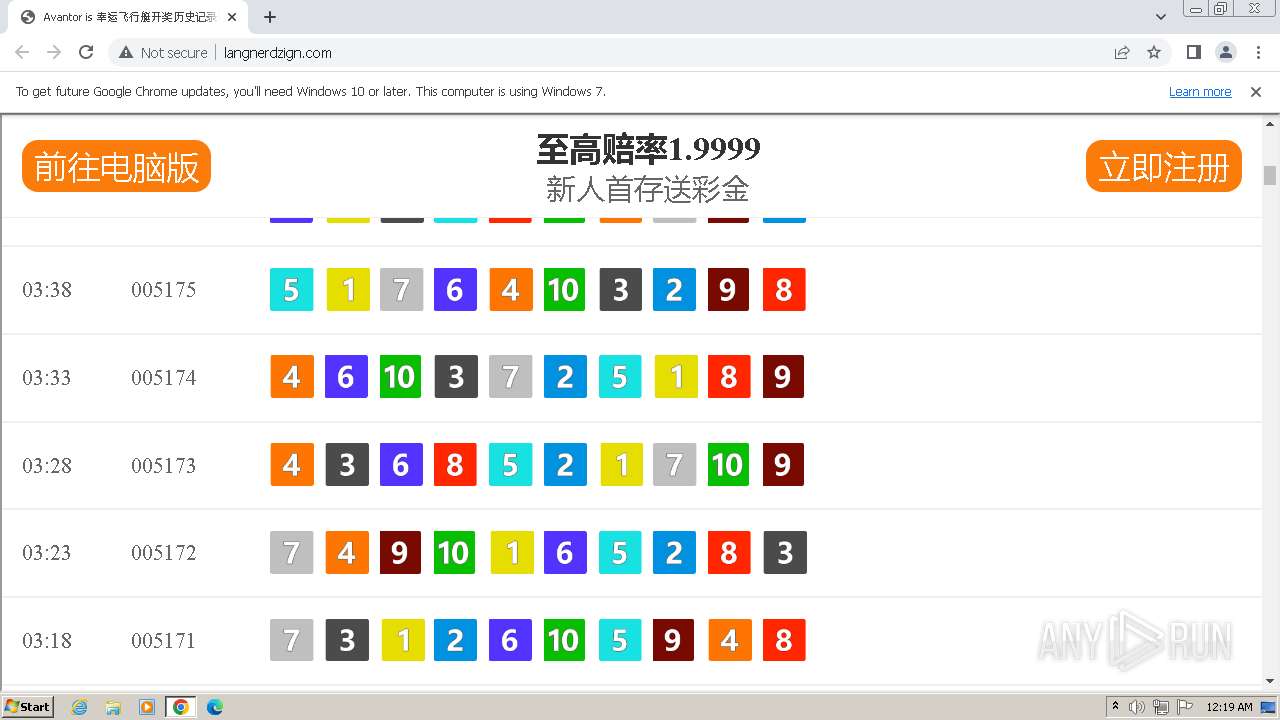Launch Internet Explorer from taskbar
This screenshot has height=720, width=1280.
coord(80,707)
